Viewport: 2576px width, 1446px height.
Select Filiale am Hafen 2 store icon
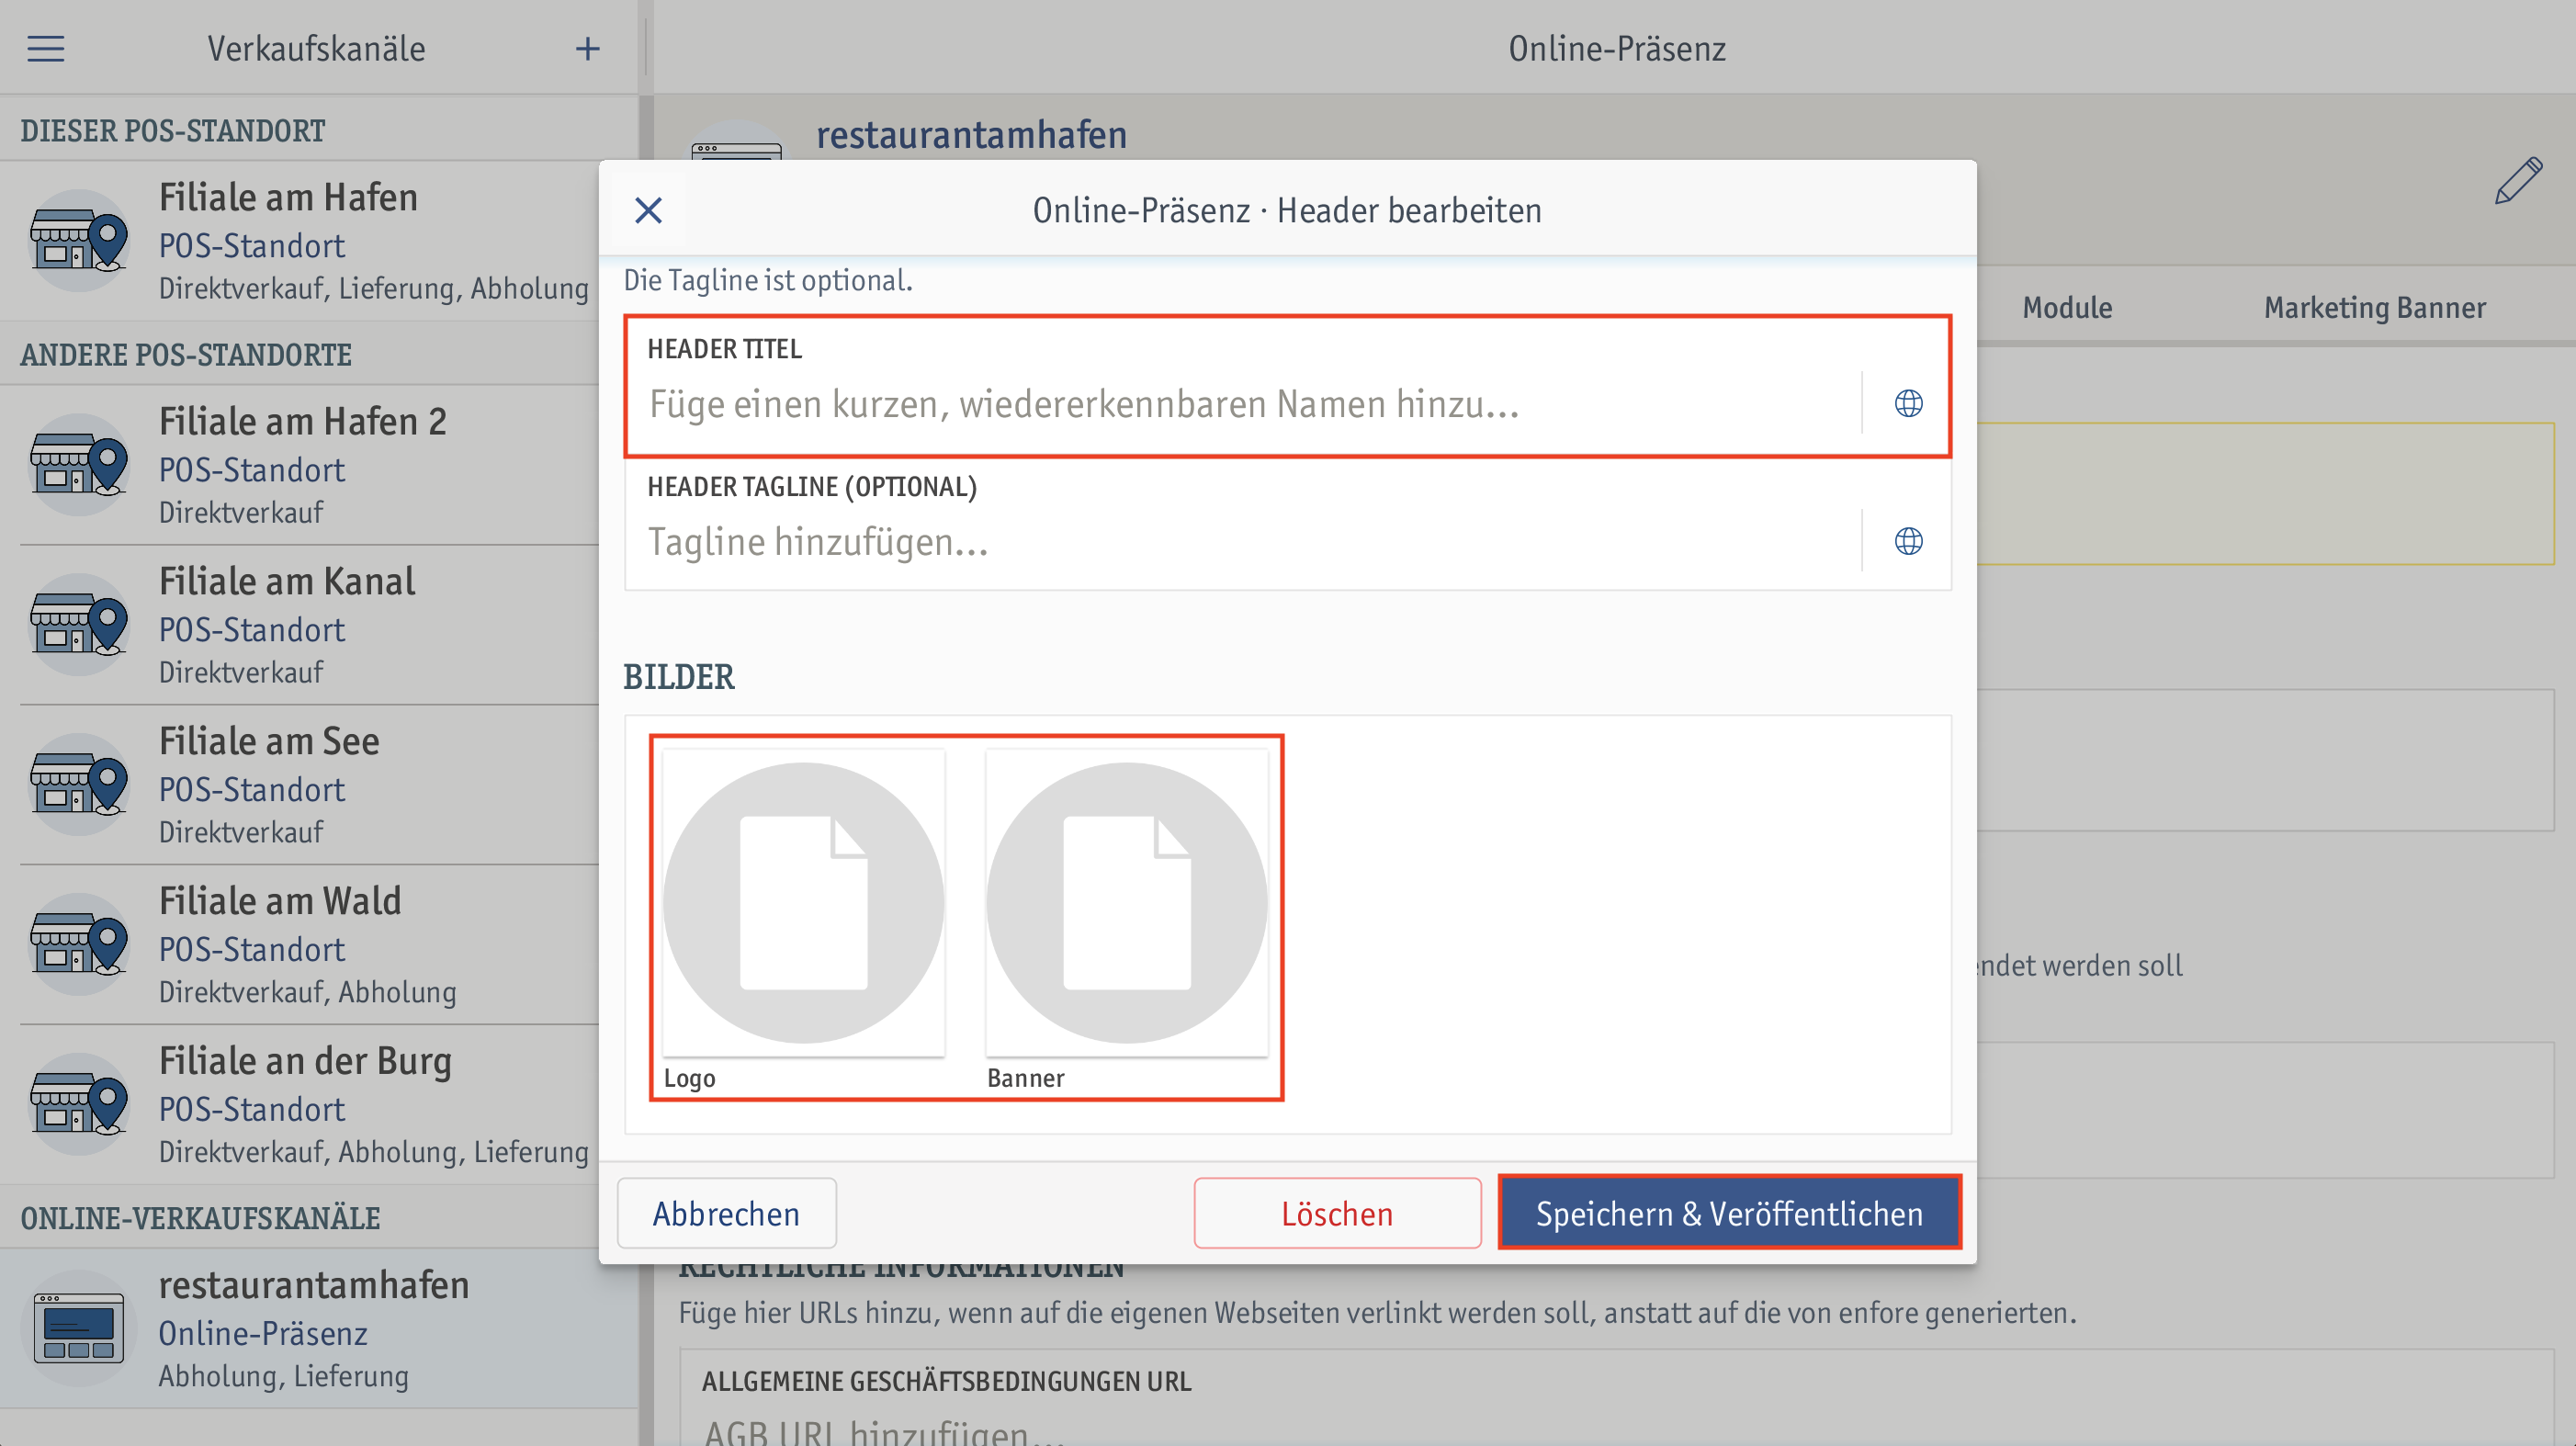point(79,465)
